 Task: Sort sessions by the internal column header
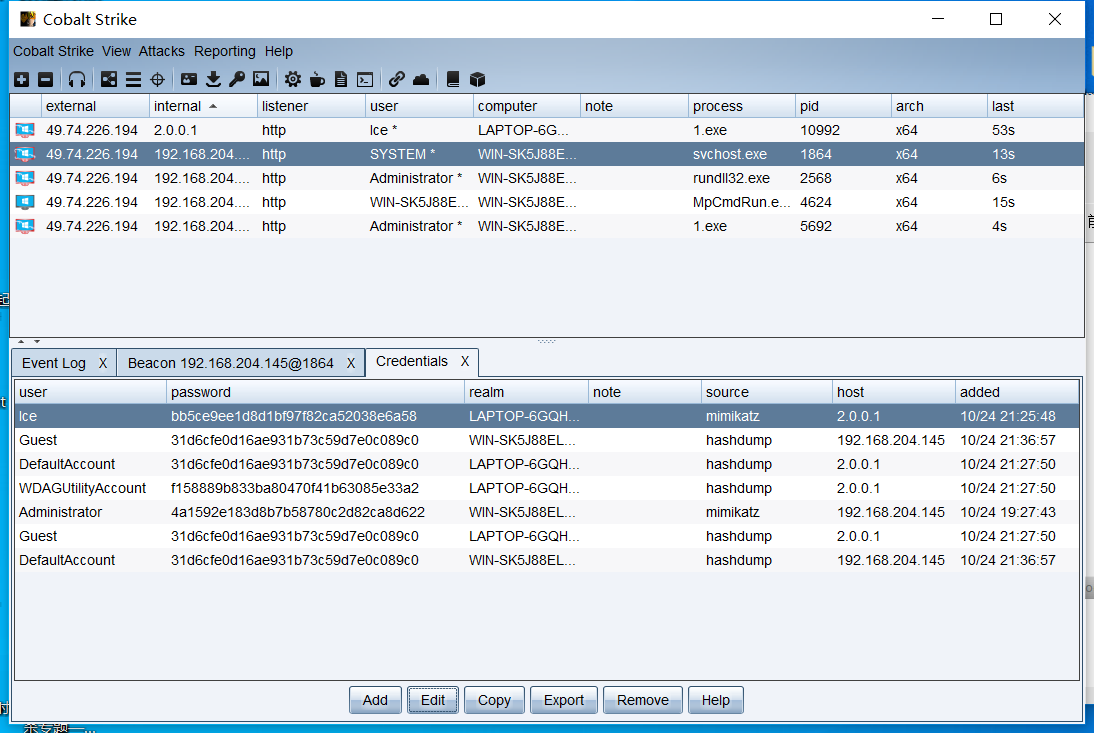tap(203, 106)
